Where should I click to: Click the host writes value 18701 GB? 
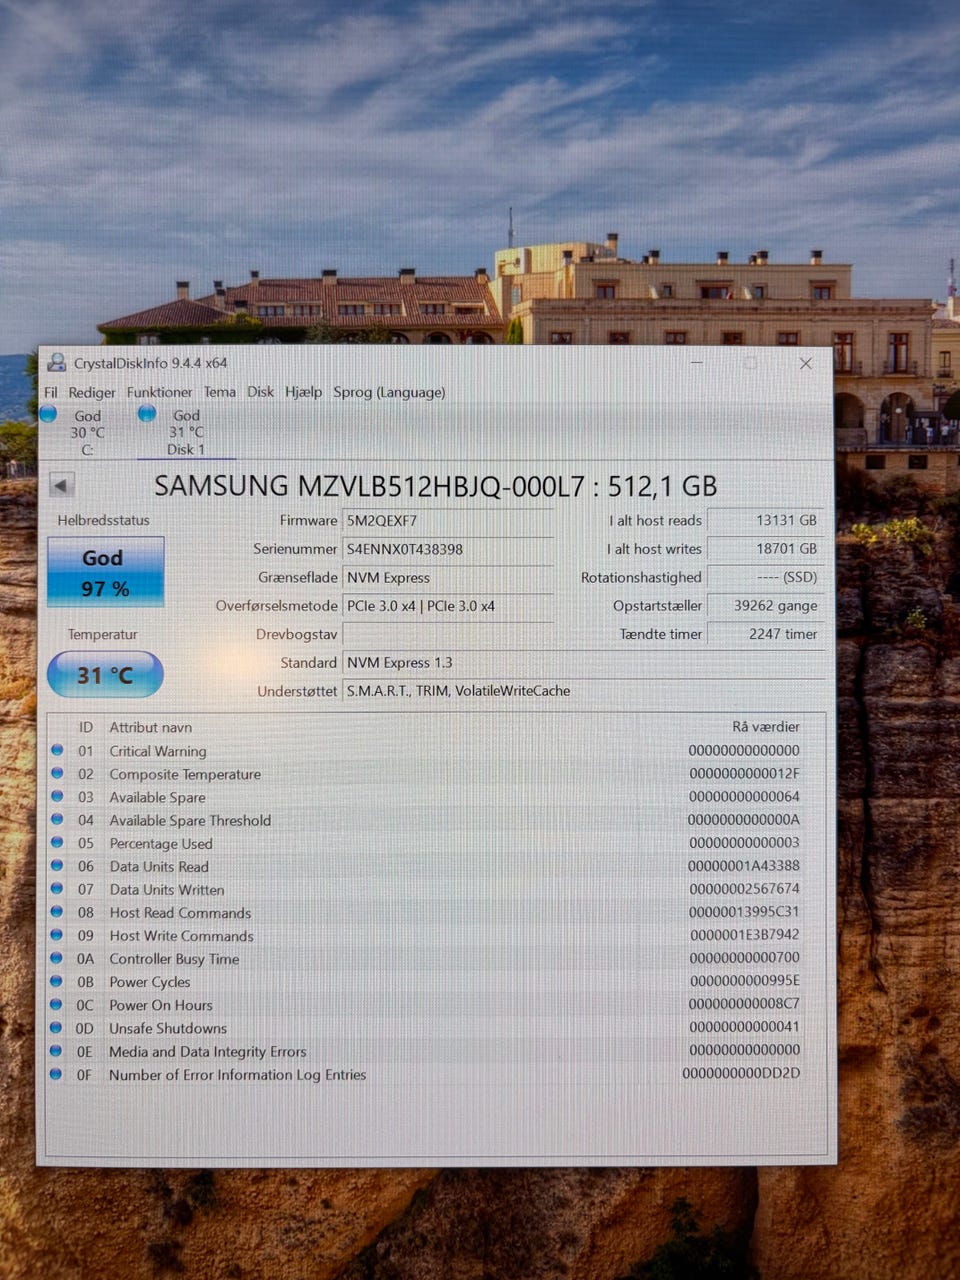point(766,548)
